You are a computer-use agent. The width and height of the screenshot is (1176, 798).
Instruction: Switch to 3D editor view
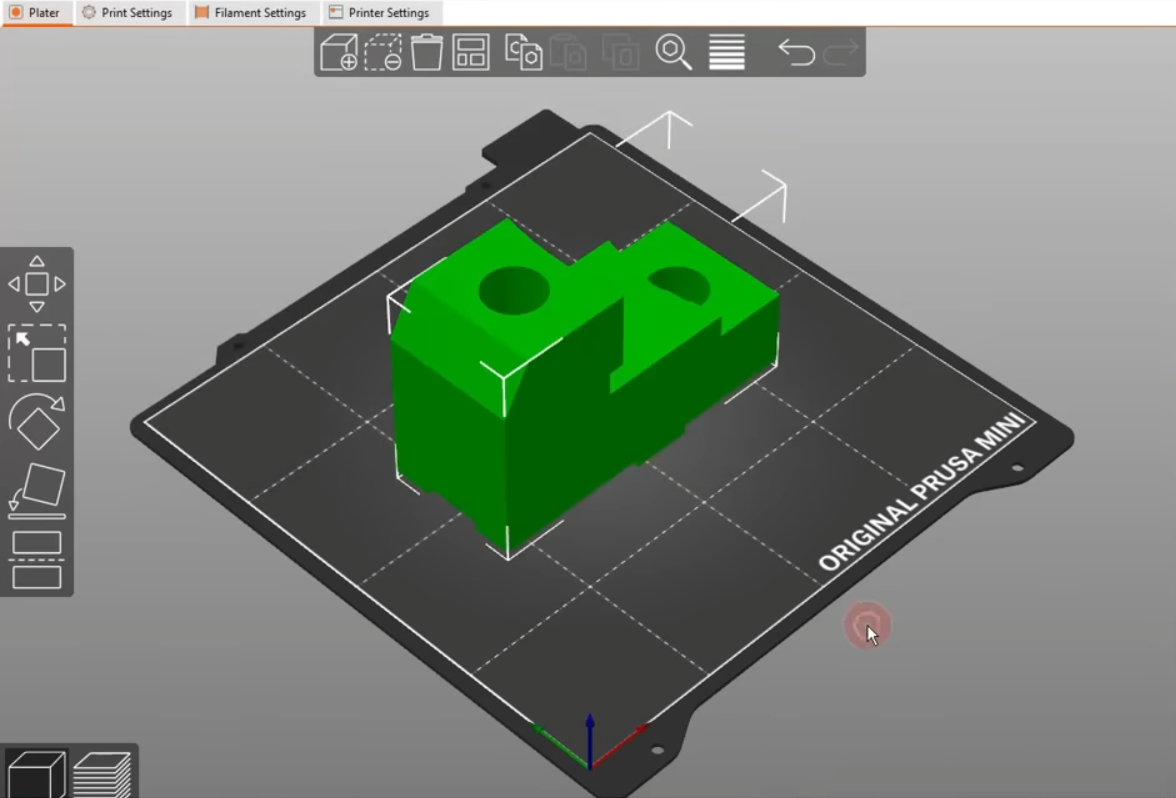36,773
